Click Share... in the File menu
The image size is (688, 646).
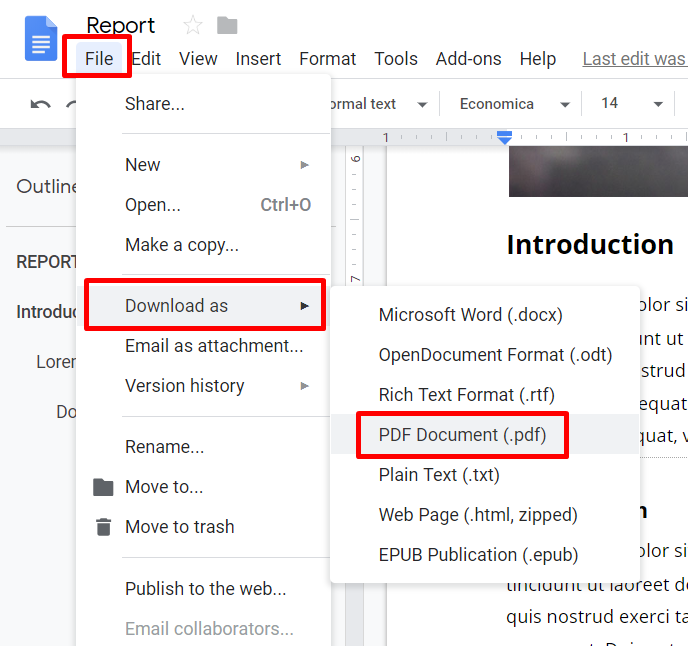tap(154, 104)
